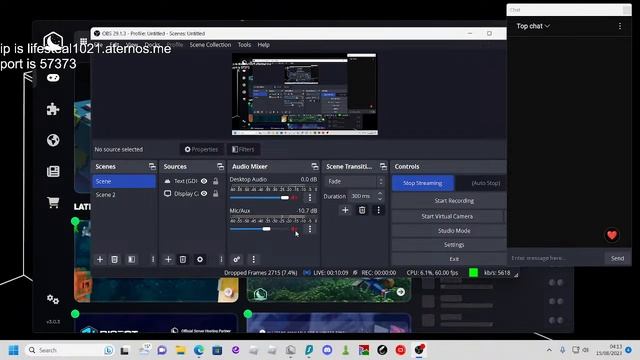Pop out the Scene Transitions dock

(383, 167)
